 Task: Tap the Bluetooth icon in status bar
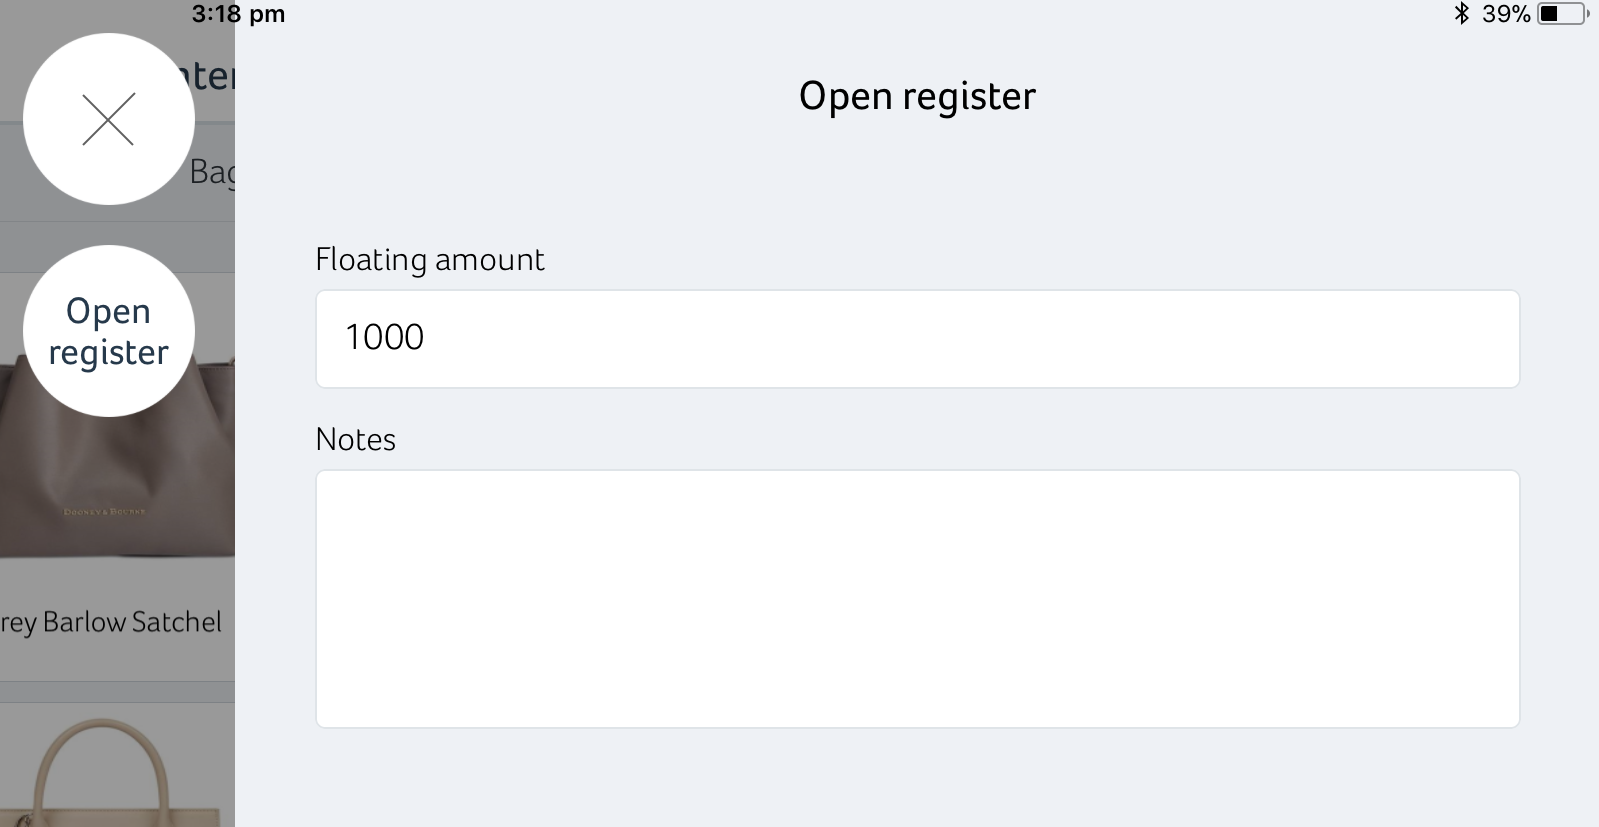tap(1461, 13)
